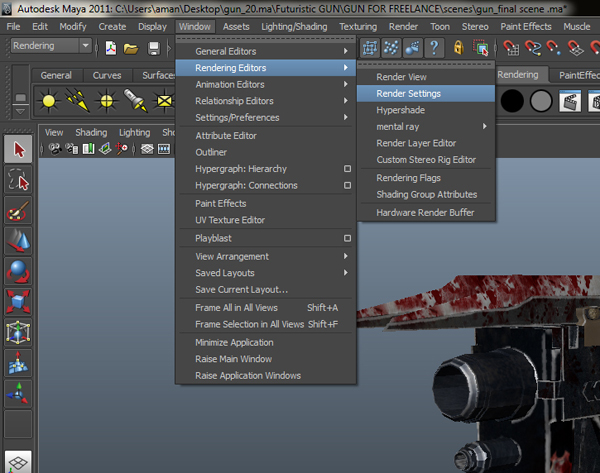The height and width of the screenshot is (473, 600).
Task: Click the help question mark icon
Action: [x=434, y=48]
